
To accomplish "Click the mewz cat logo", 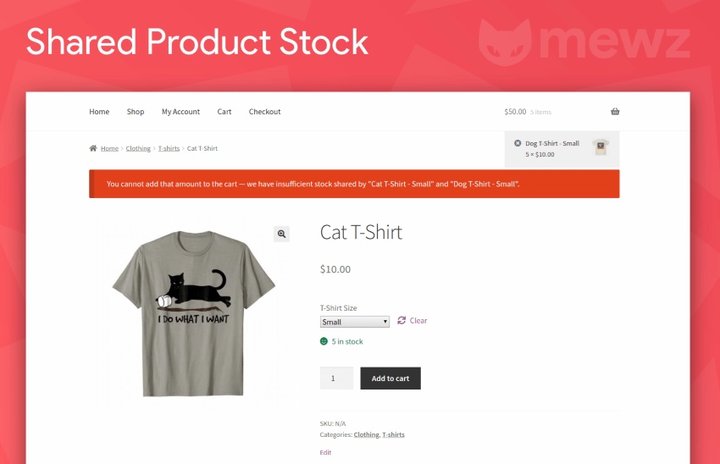I will 505,41.
